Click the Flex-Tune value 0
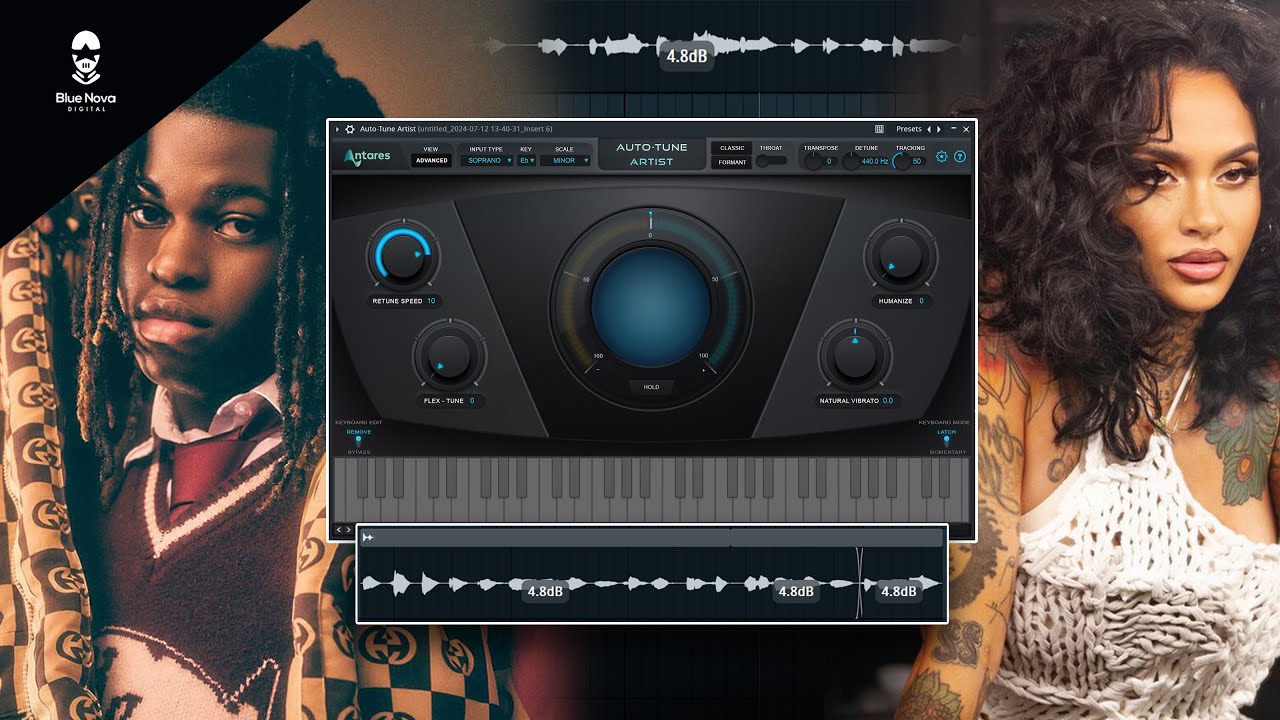The height and width of the screenshot is (720, 1280). coord(471,401)
